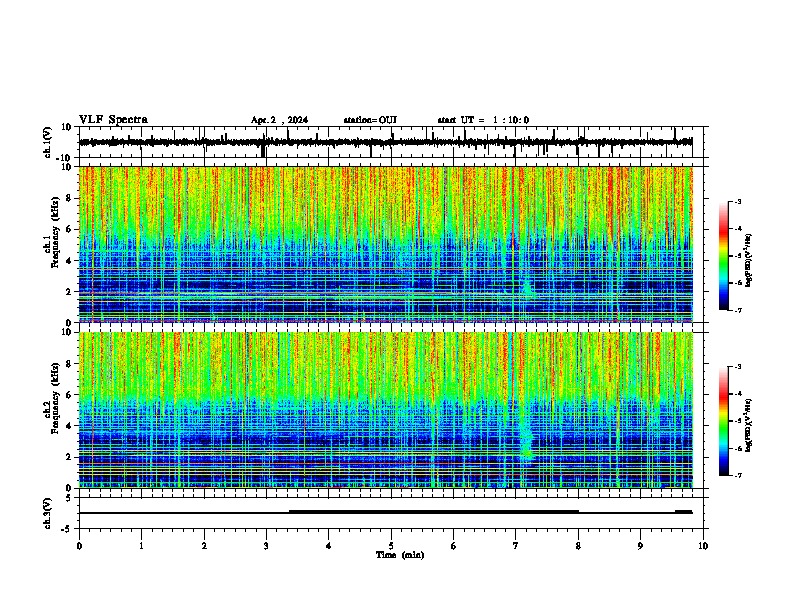
Task: Click the time axis tick label '10'
Action: point(703,546)
